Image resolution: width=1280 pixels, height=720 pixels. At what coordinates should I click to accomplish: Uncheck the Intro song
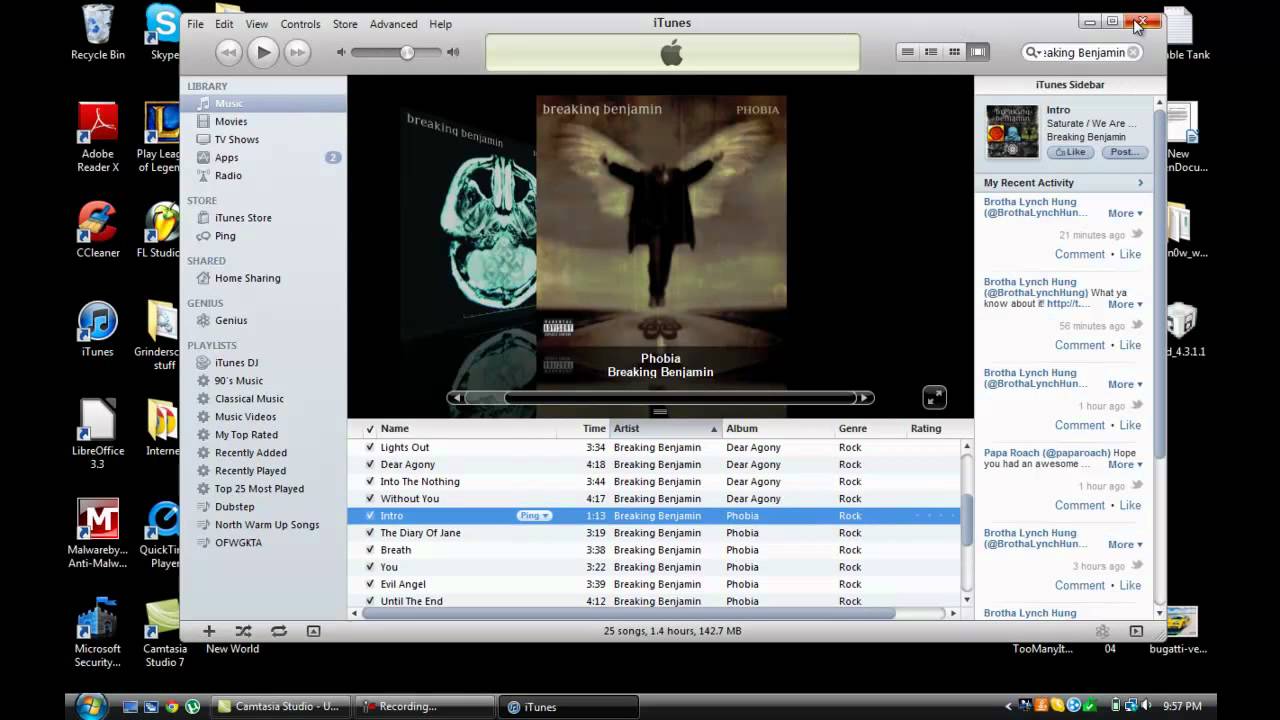[370, 515]
